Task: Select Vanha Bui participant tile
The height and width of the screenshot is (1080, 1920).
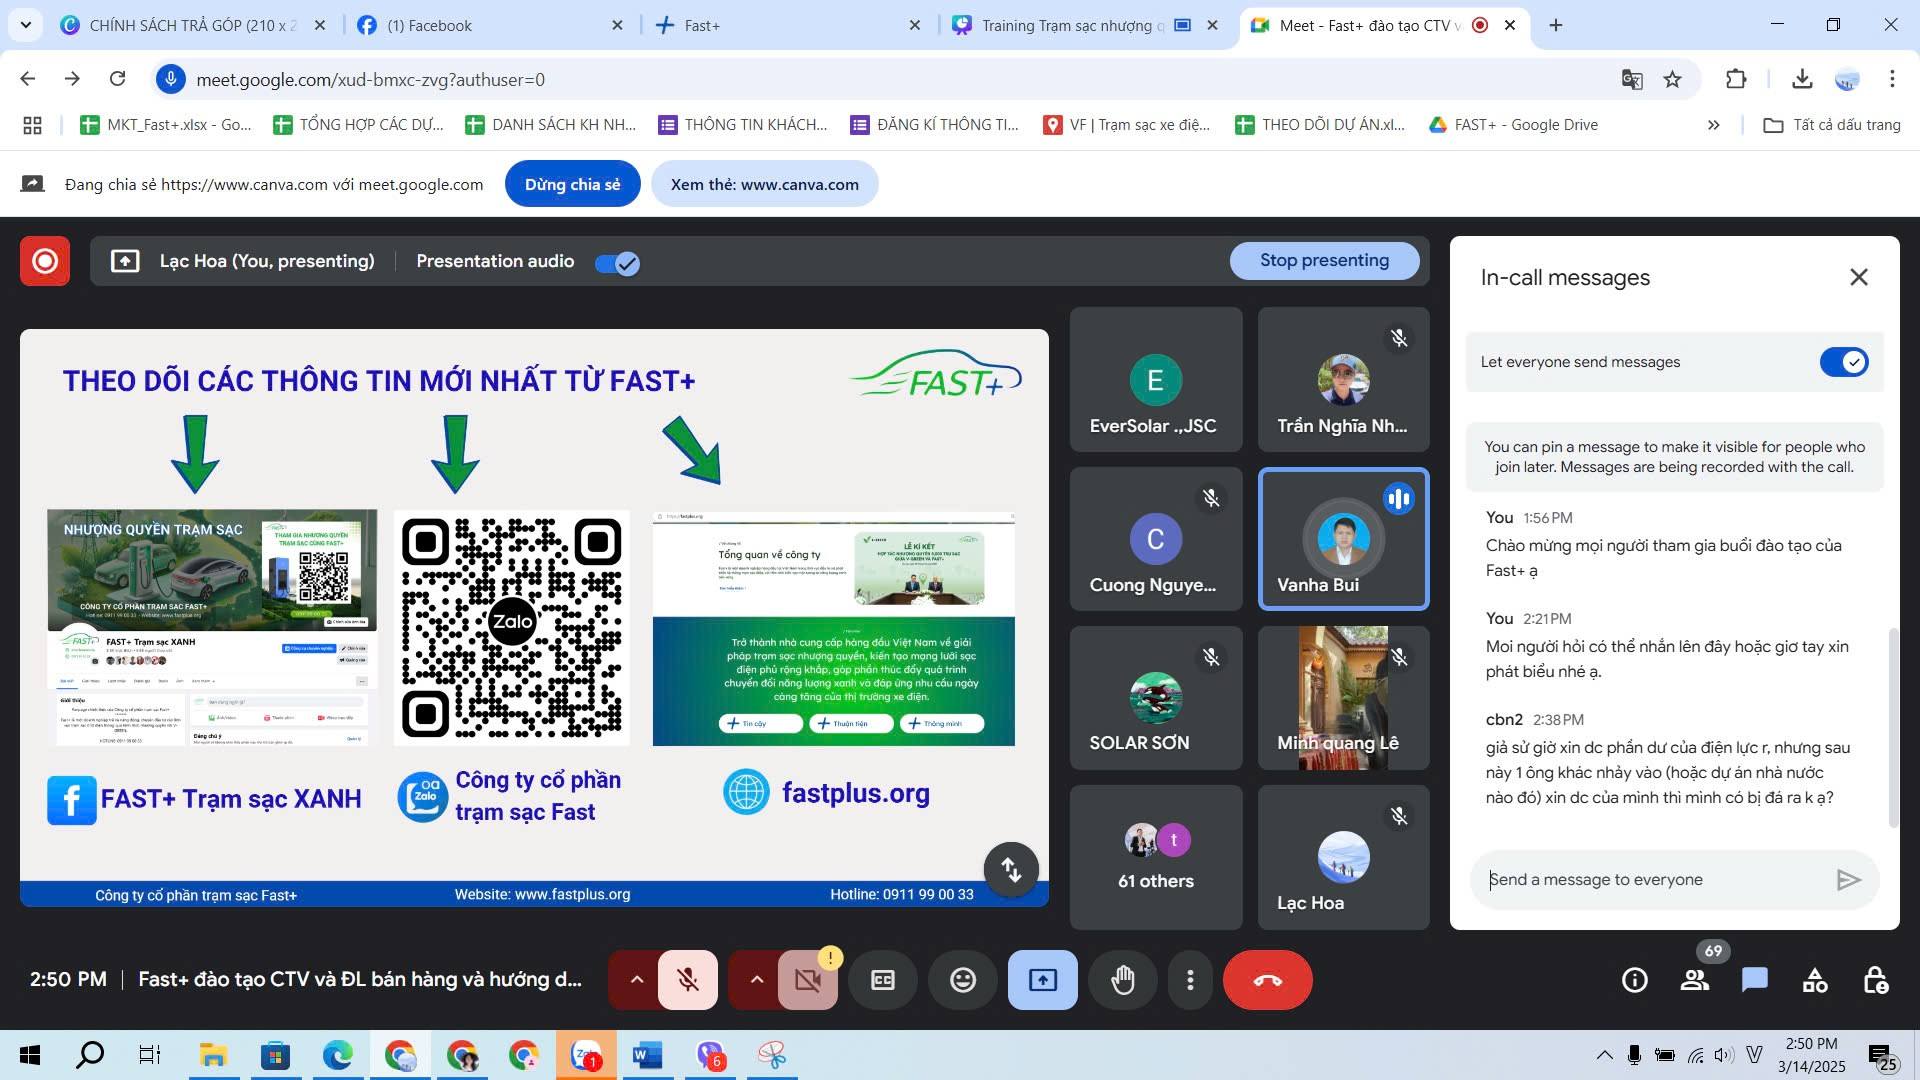Action: [1343, 538]
